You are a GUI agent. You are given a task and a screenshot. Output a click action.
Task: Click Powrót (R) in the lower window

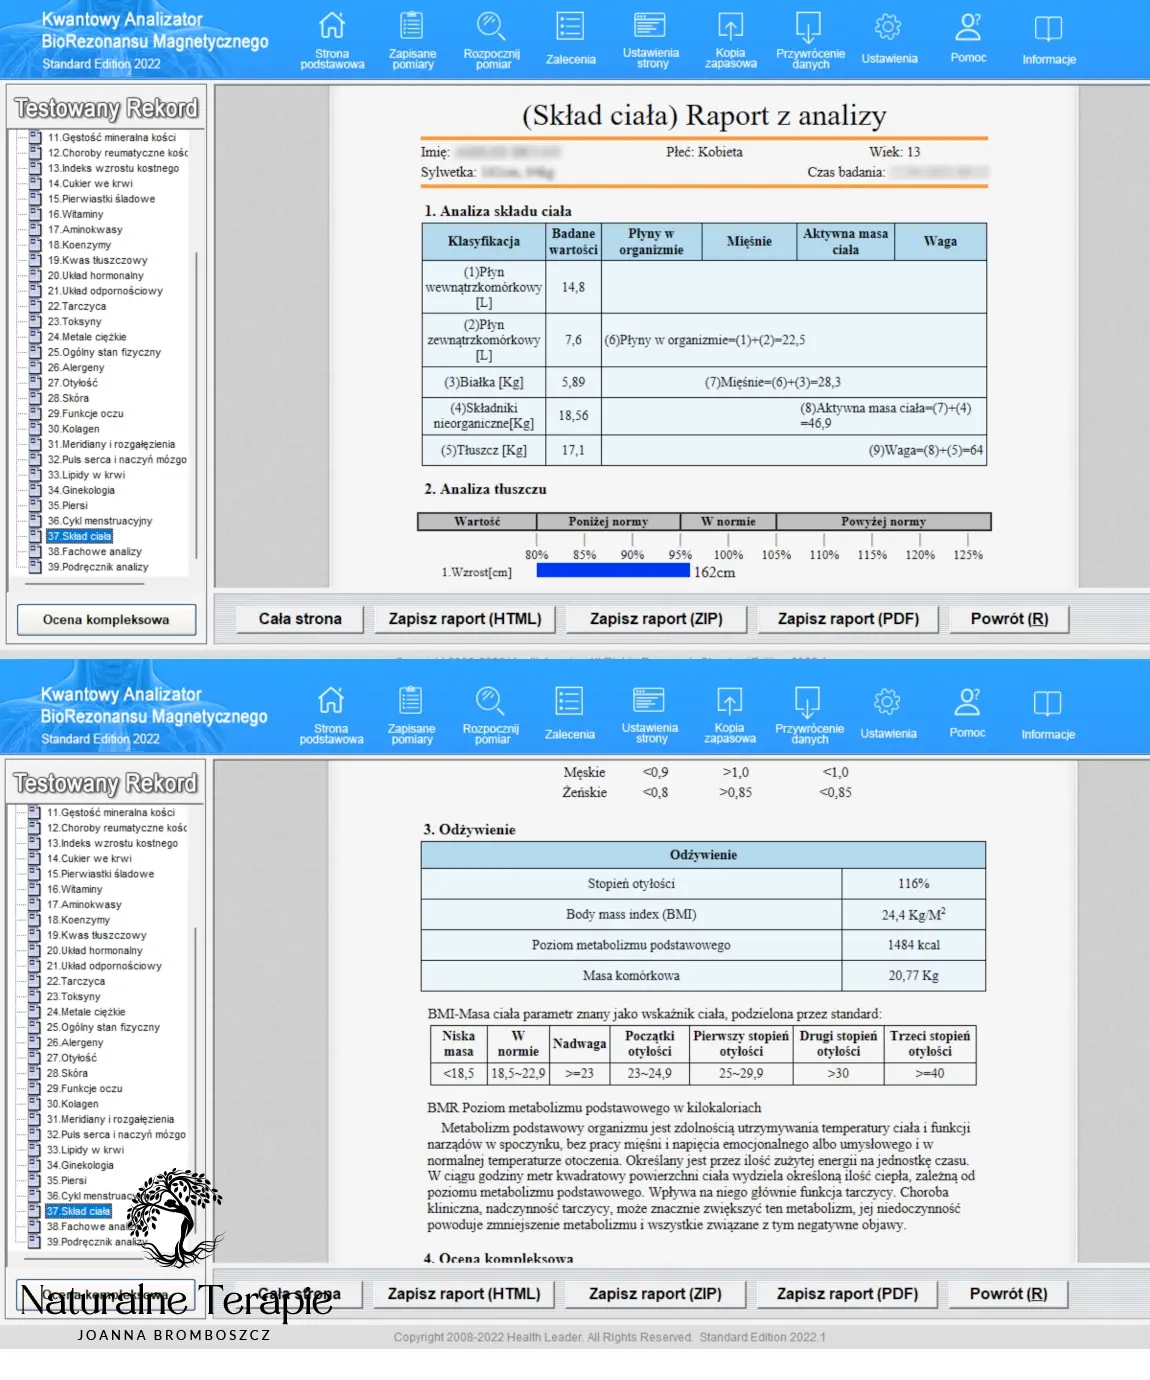[1008, 1294]
